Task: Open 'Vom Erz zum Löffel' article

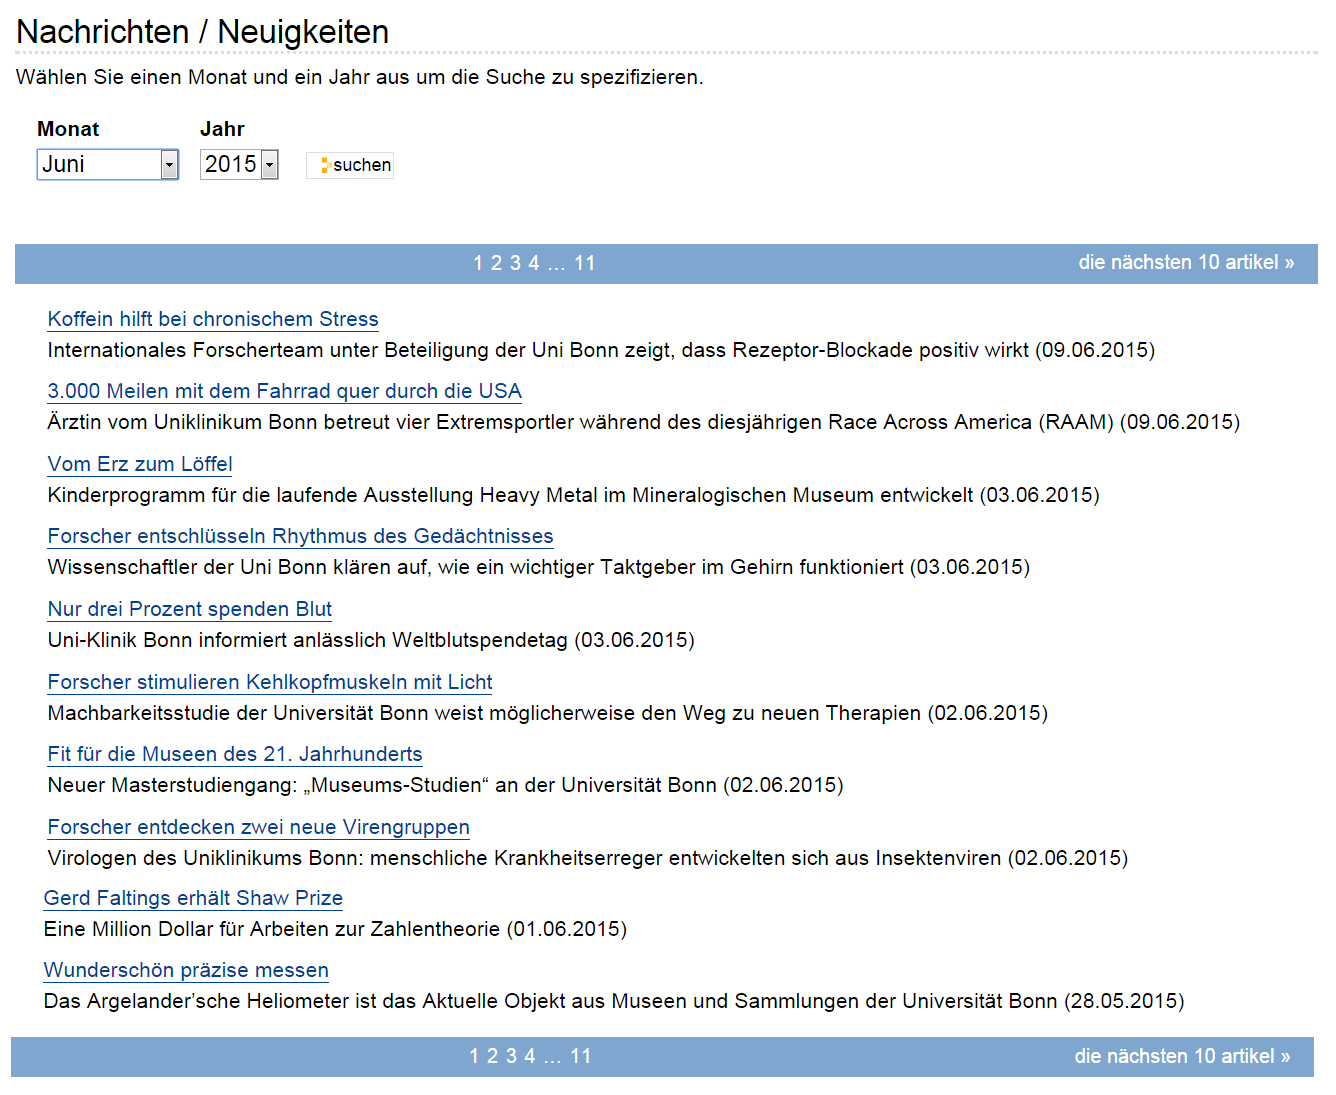Action: [140, 464]
